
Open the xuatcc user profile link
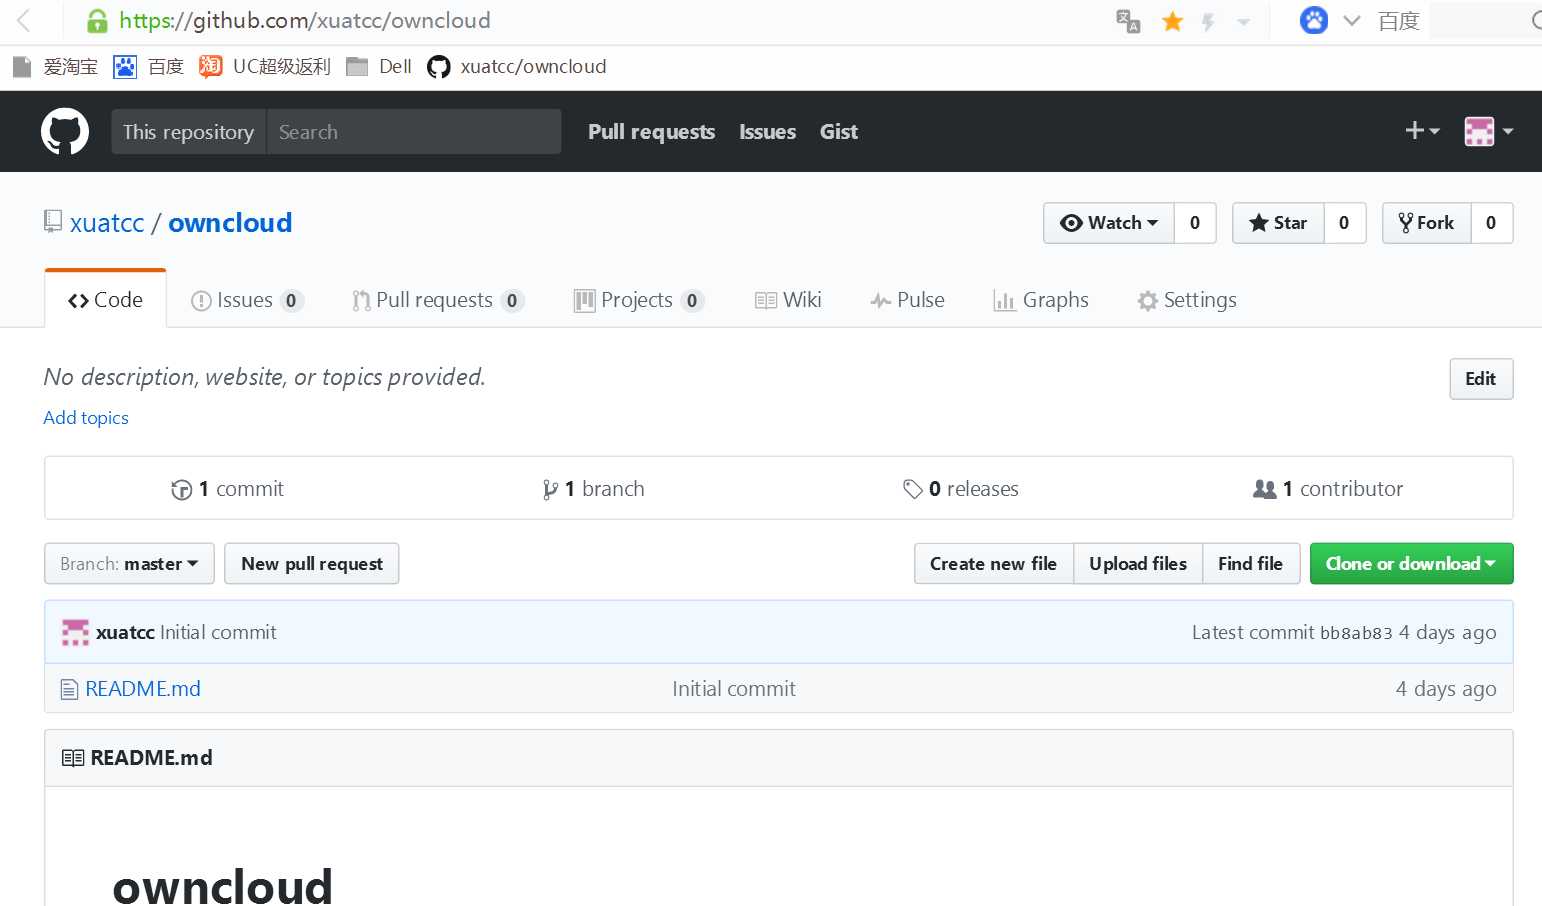(107, 223)
